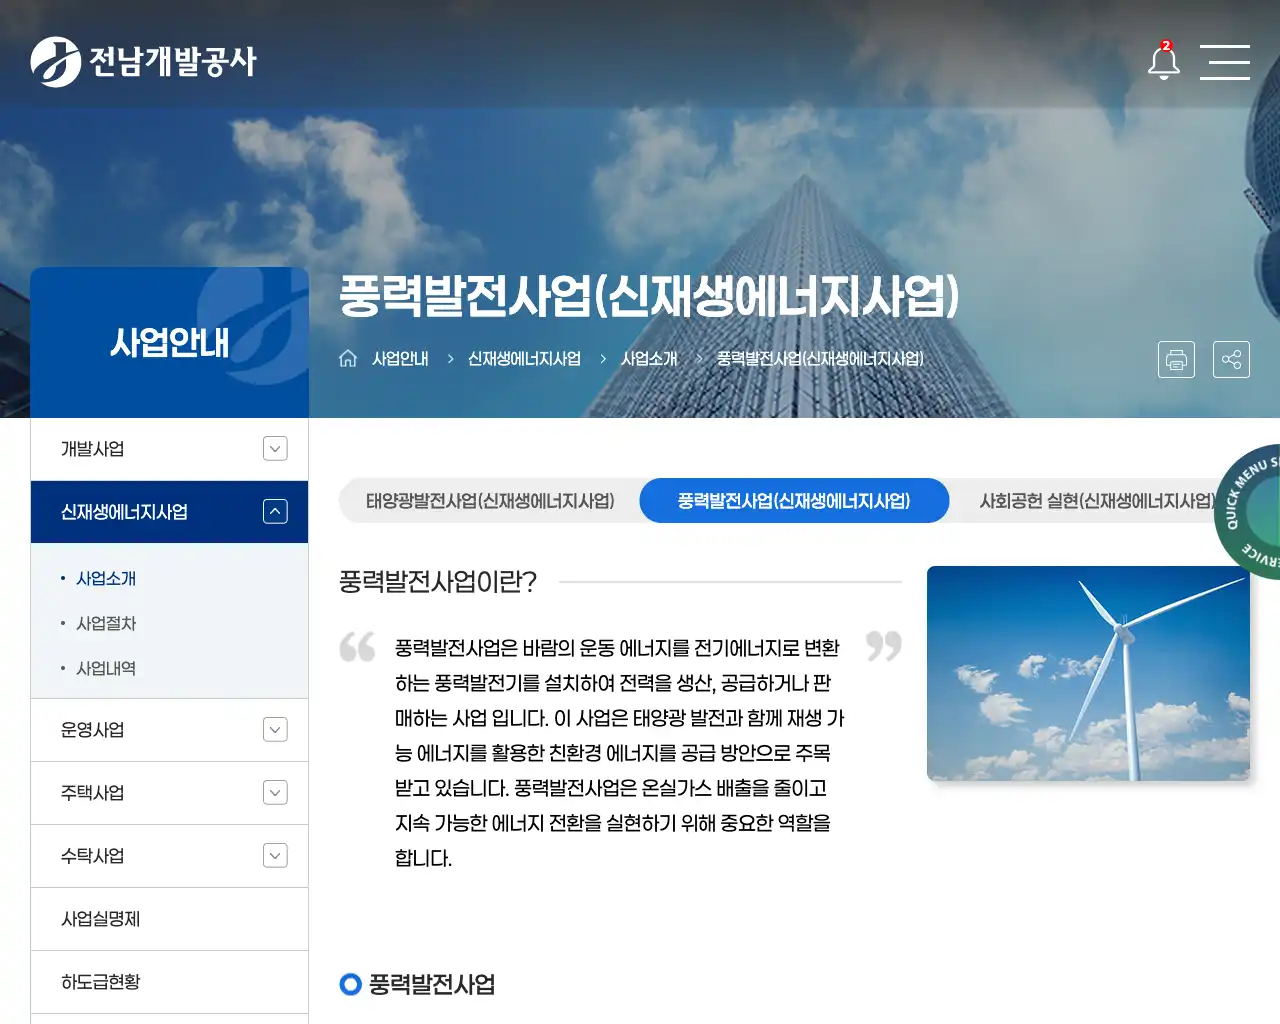Viewport: 1280px width, 1024px height.
Task: Select 개발사업 in the sidebar
Action: 169,449
